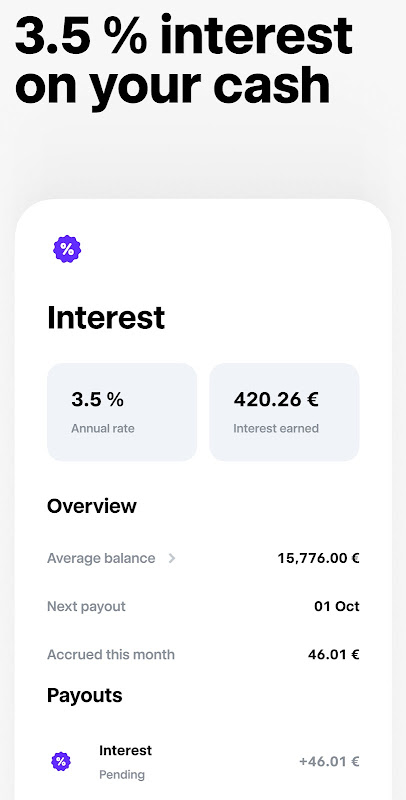406x800 pixels.
Task: Click the percent icon beside the pending payout
Action: coord(61,762)
